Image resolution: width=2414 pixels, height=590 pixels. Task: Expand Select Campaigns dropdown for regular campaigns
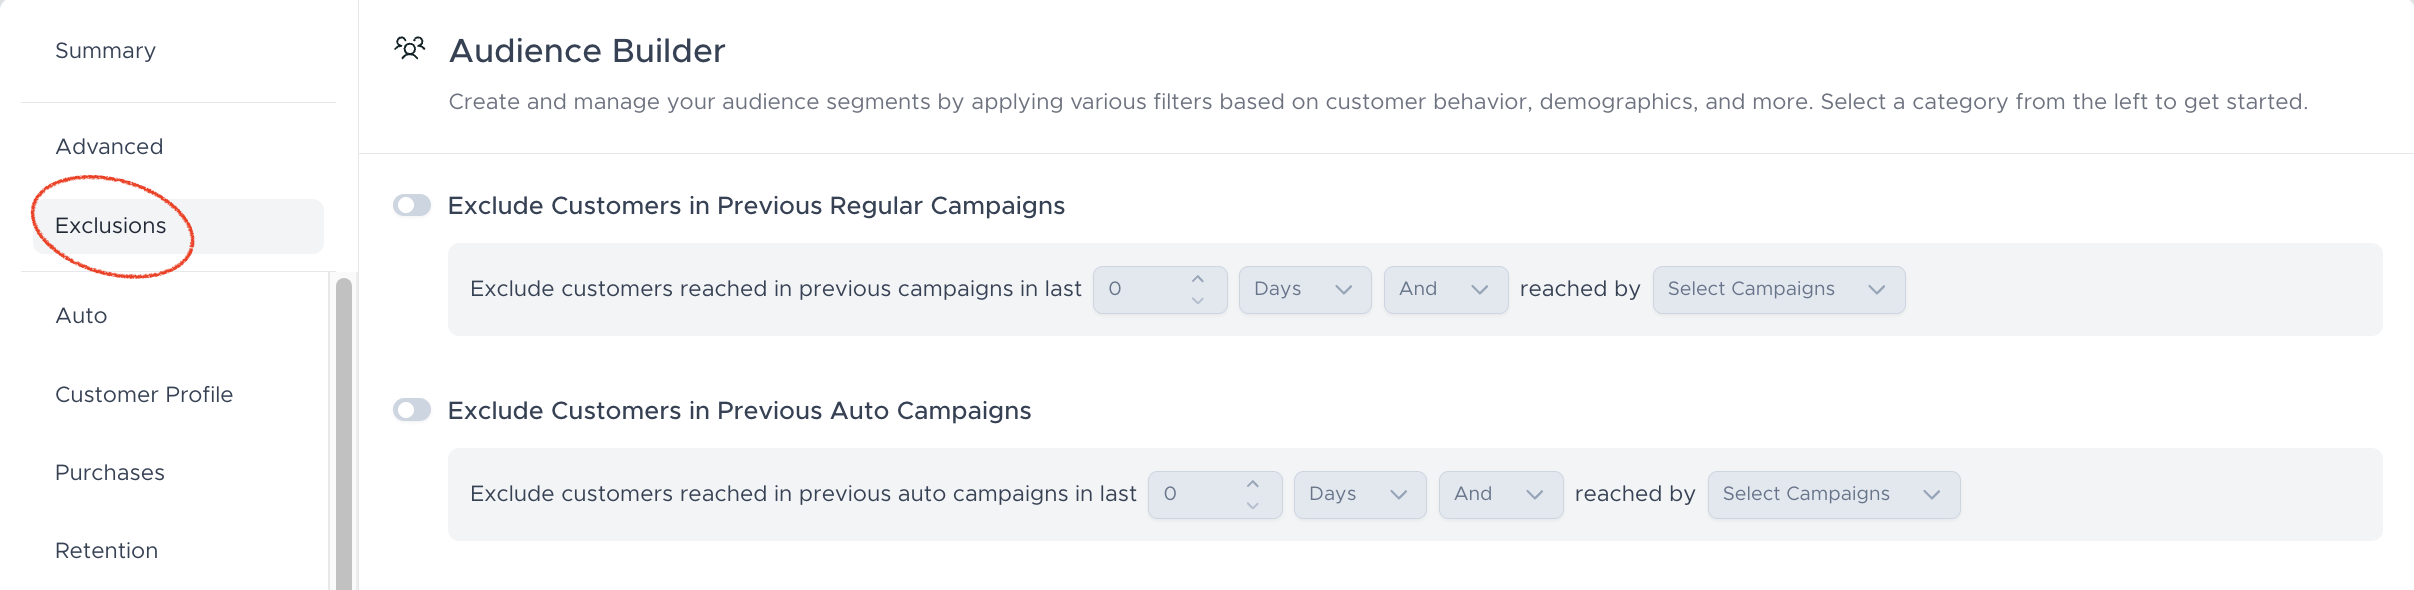click(1779, 290)
